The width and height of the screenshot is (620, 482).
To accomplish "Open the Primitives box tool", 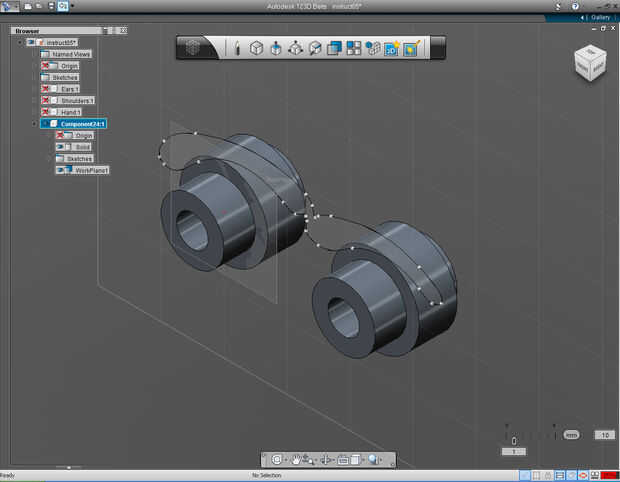I will point(256,47).
